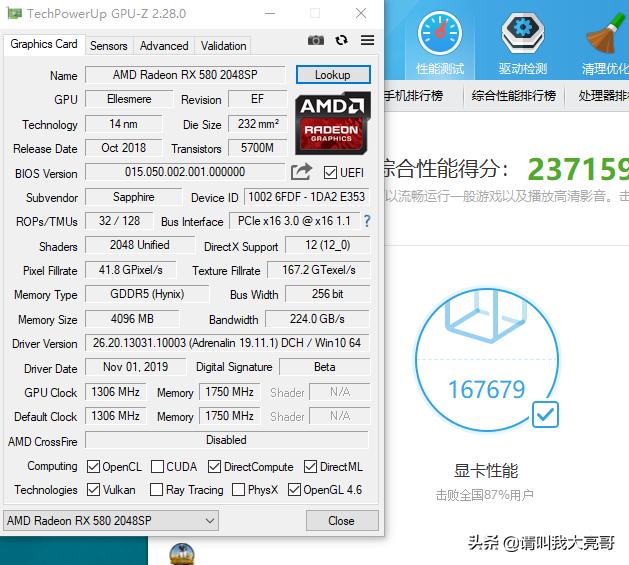Viewport: 629px width, 565px height.
Task: Toggle the Ray Tracing checkbox
Action: click(156, 490)
